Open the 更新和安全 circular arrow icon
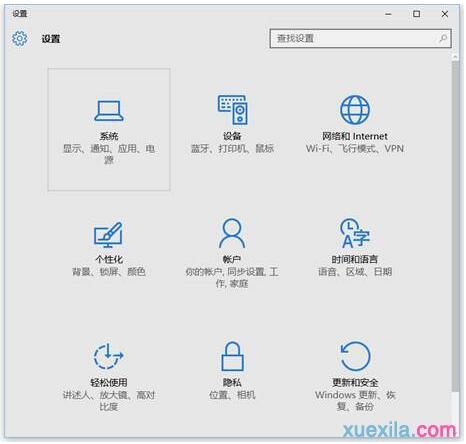Image resolution: width=466 pixels, height=444 pixels. pyautogui.click(x=355, y=356)
